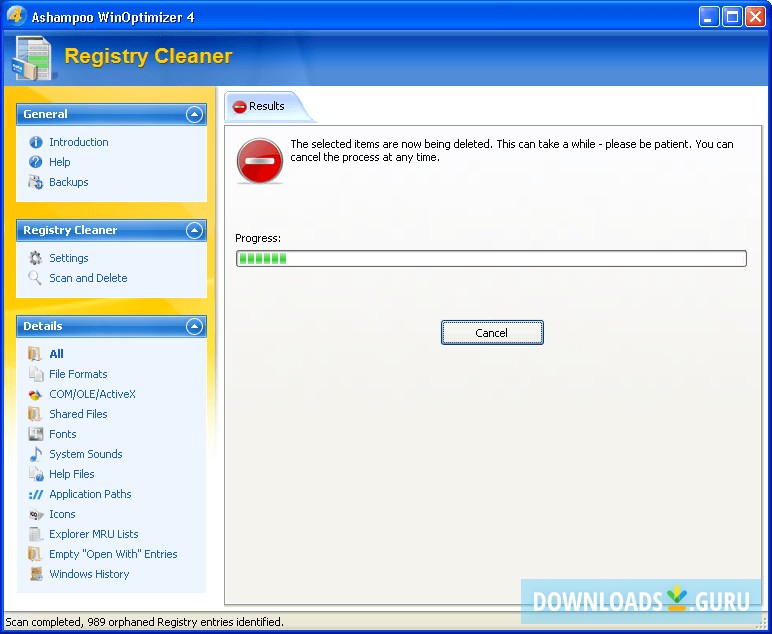Collapse the Details panel
The image size is (772, 634).
coord(194,326)
